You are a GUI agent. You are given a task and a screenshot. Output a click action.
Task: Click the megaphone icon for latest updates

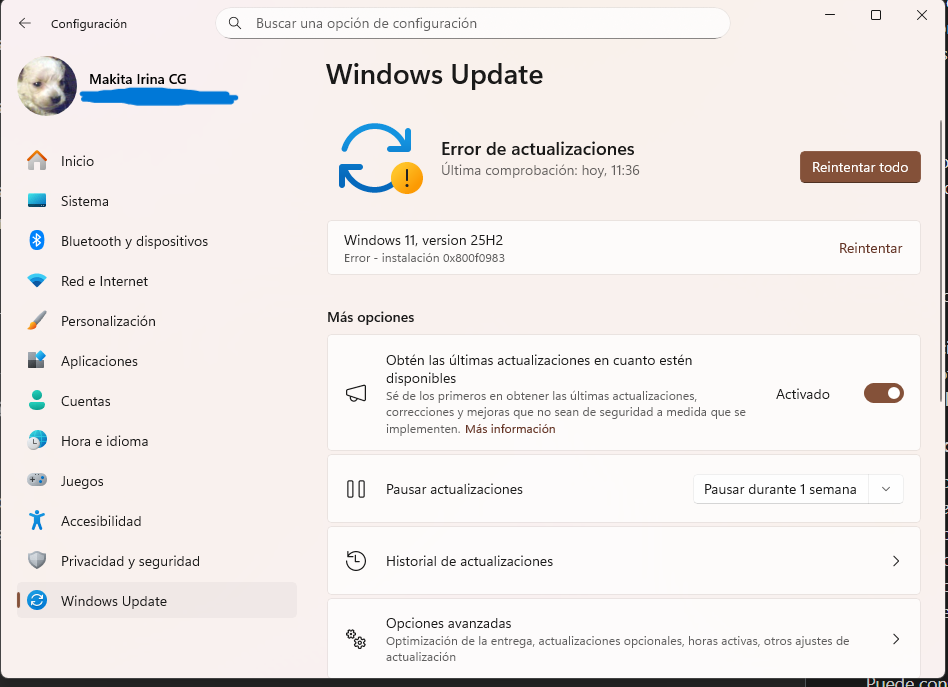[x=356, y=394]
